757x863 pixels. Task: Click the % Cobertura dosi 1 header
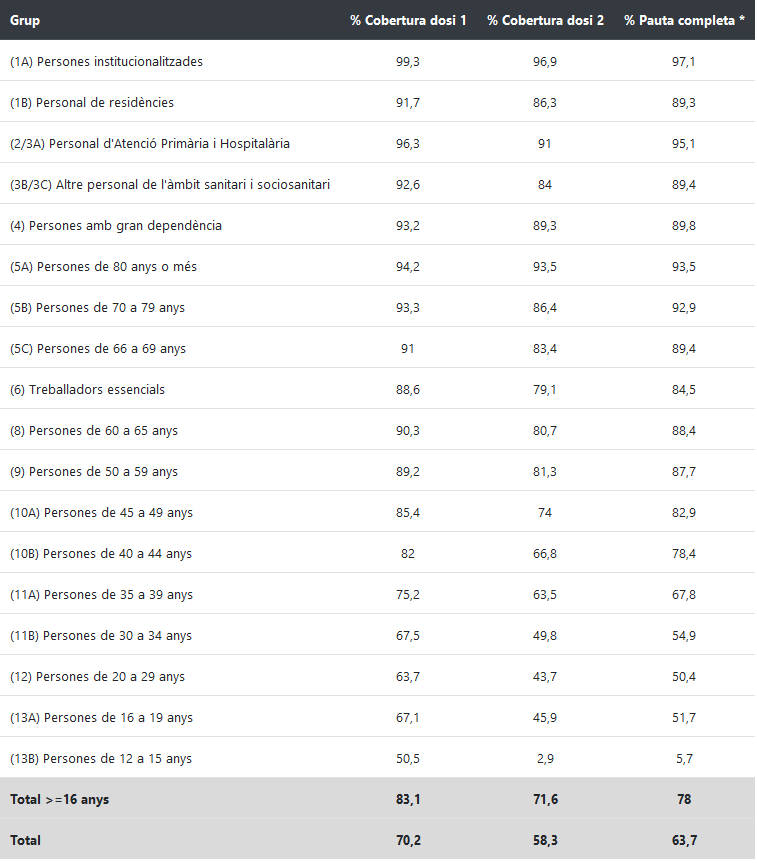pyautogui.click(x=408, y=20)
